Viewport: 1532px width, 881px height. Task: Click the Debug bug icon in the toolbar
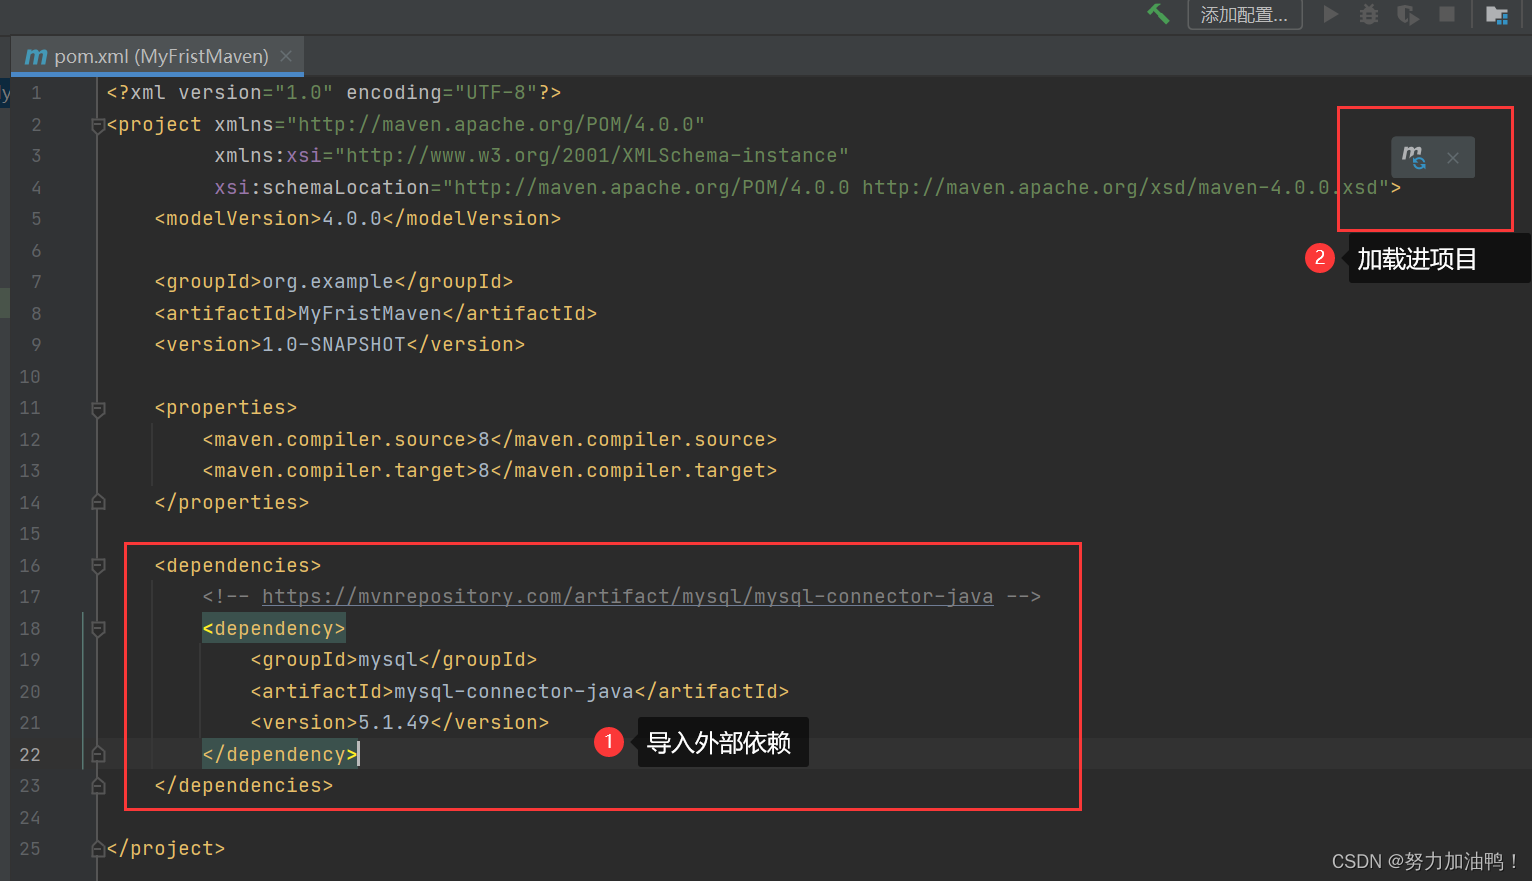[1369, 14]
